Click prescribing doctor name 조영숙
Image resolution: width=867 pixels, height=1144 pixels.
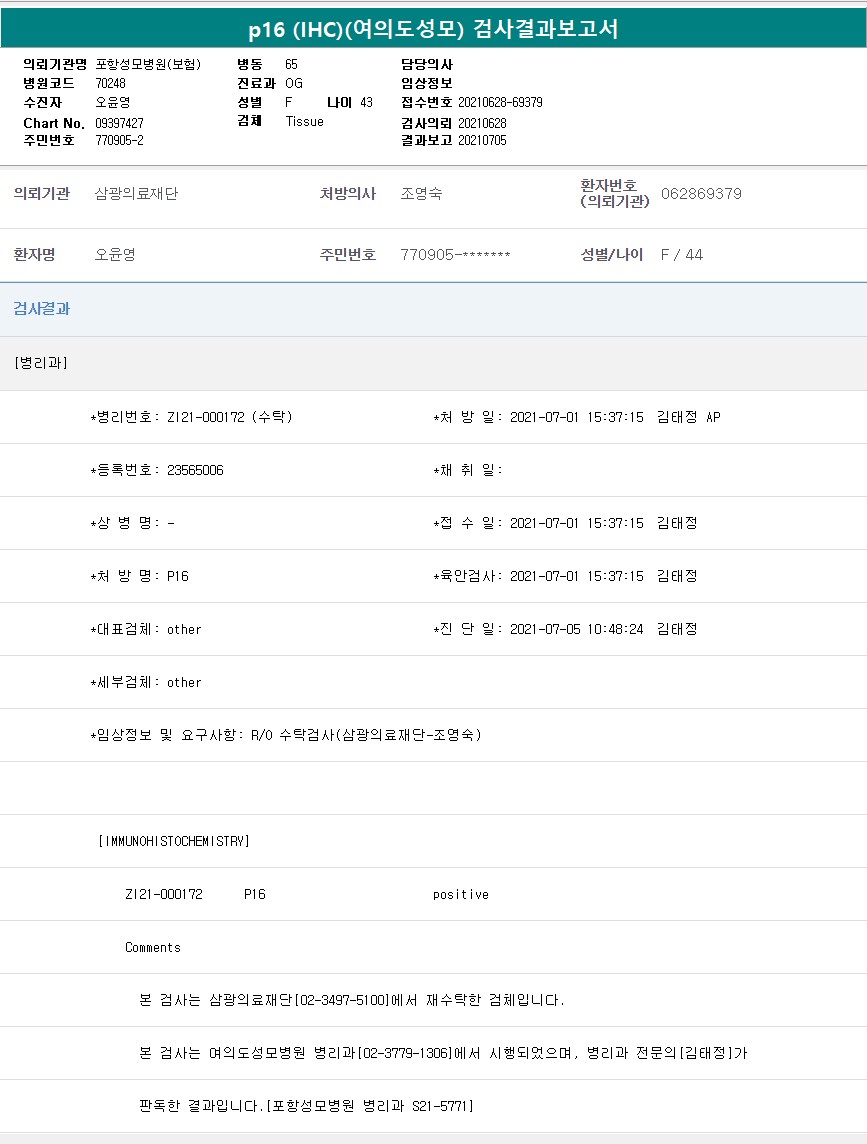[421, 194]
